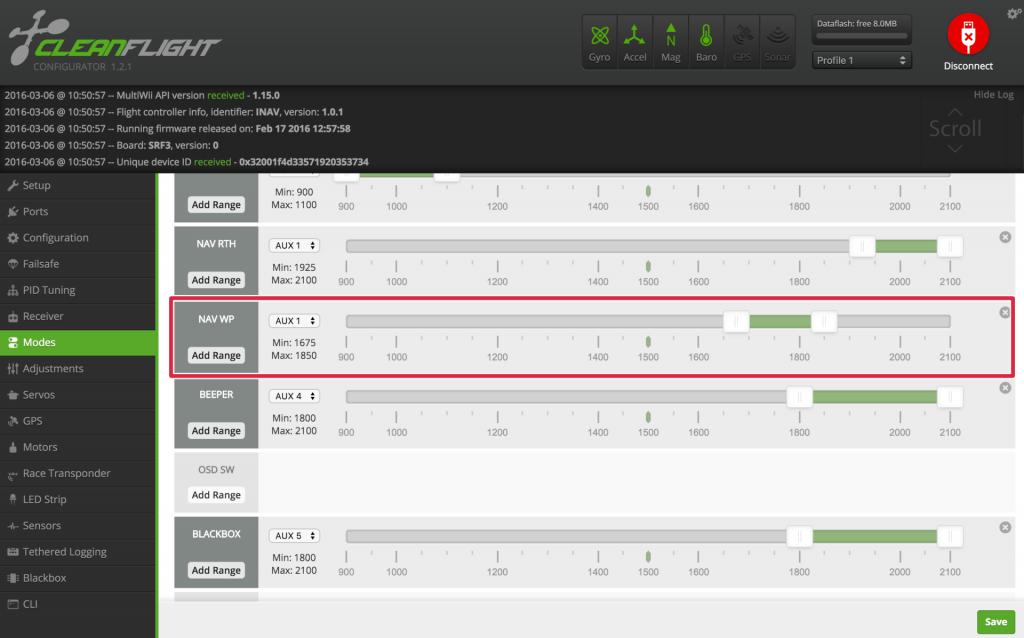This screenshot has width=1024, height=638.
Task: Open the AUX channel selector for NAV WP
Action: (x=294, y=320)
